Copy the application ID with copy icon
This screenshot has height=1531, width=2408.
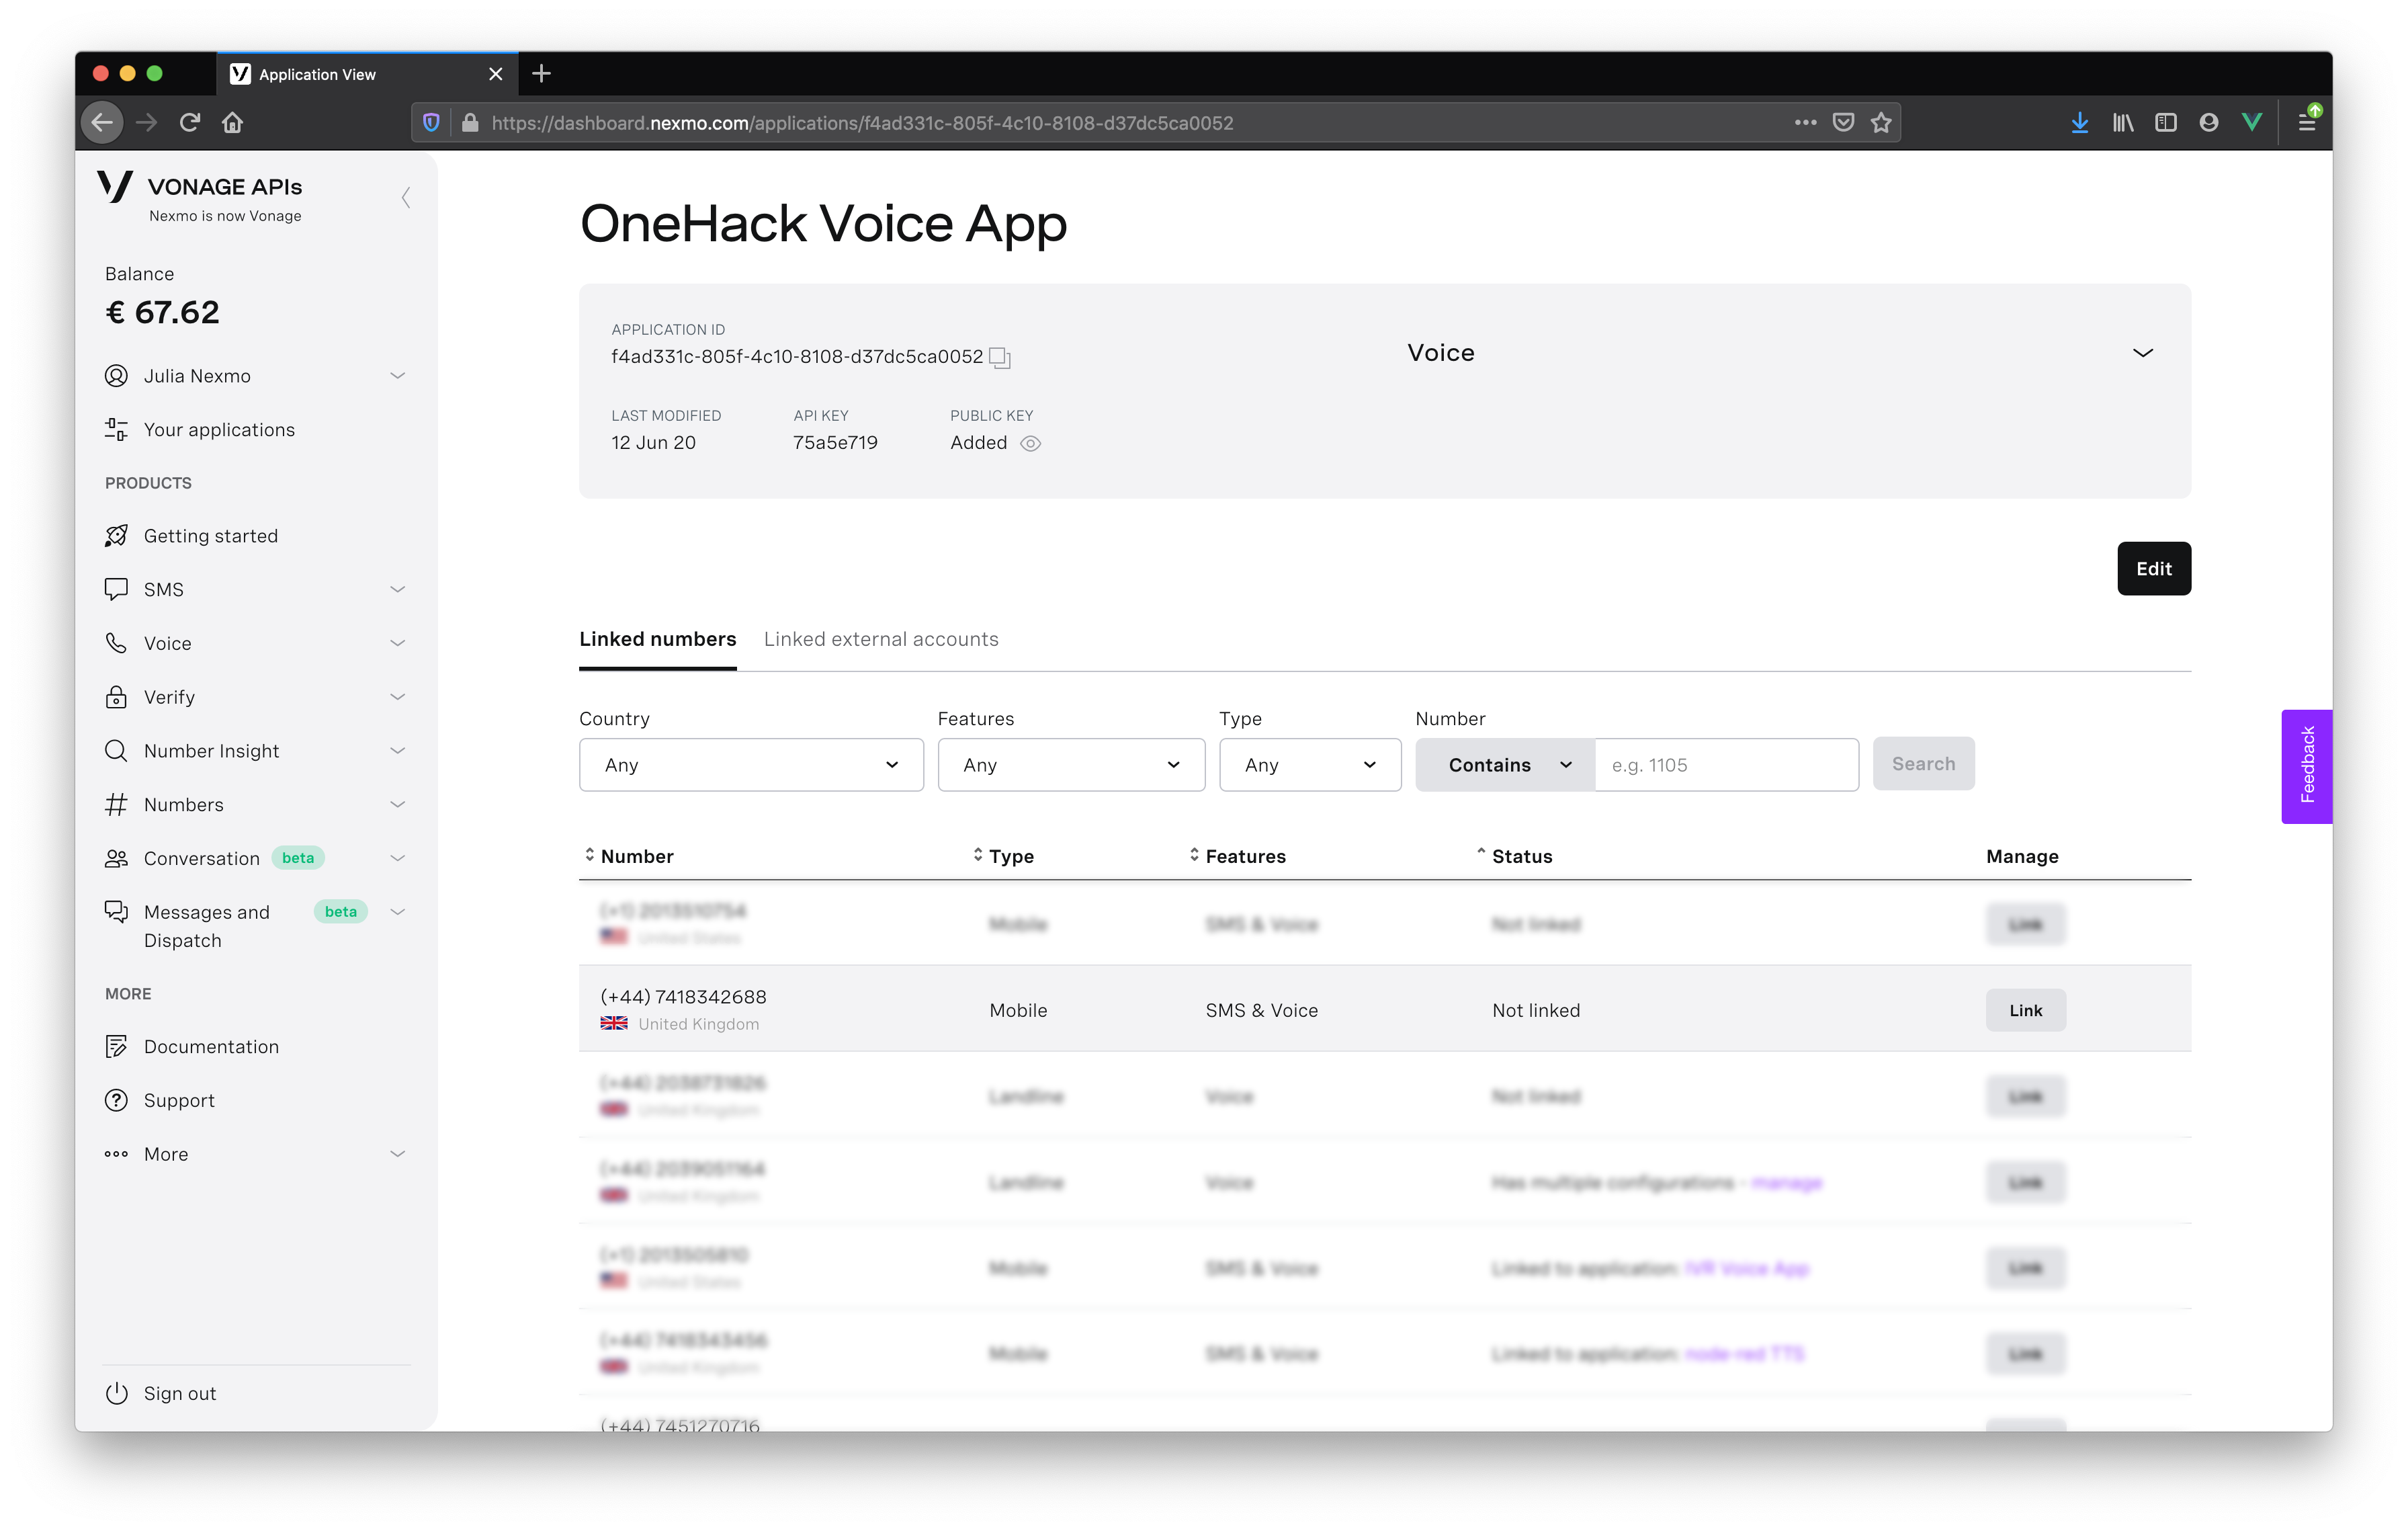[1000, 357]
